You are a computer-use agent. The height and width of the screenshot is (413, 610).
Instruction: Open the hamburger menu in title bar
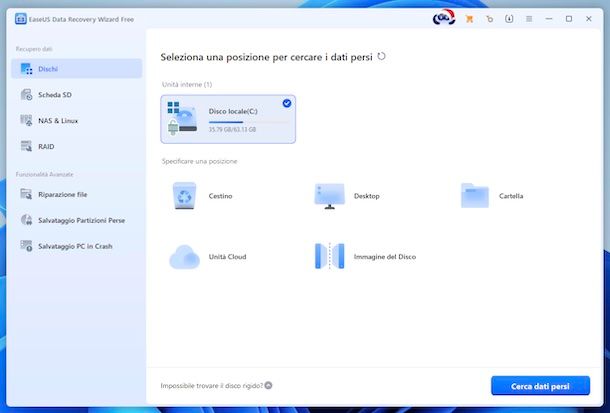coord(529,19)
